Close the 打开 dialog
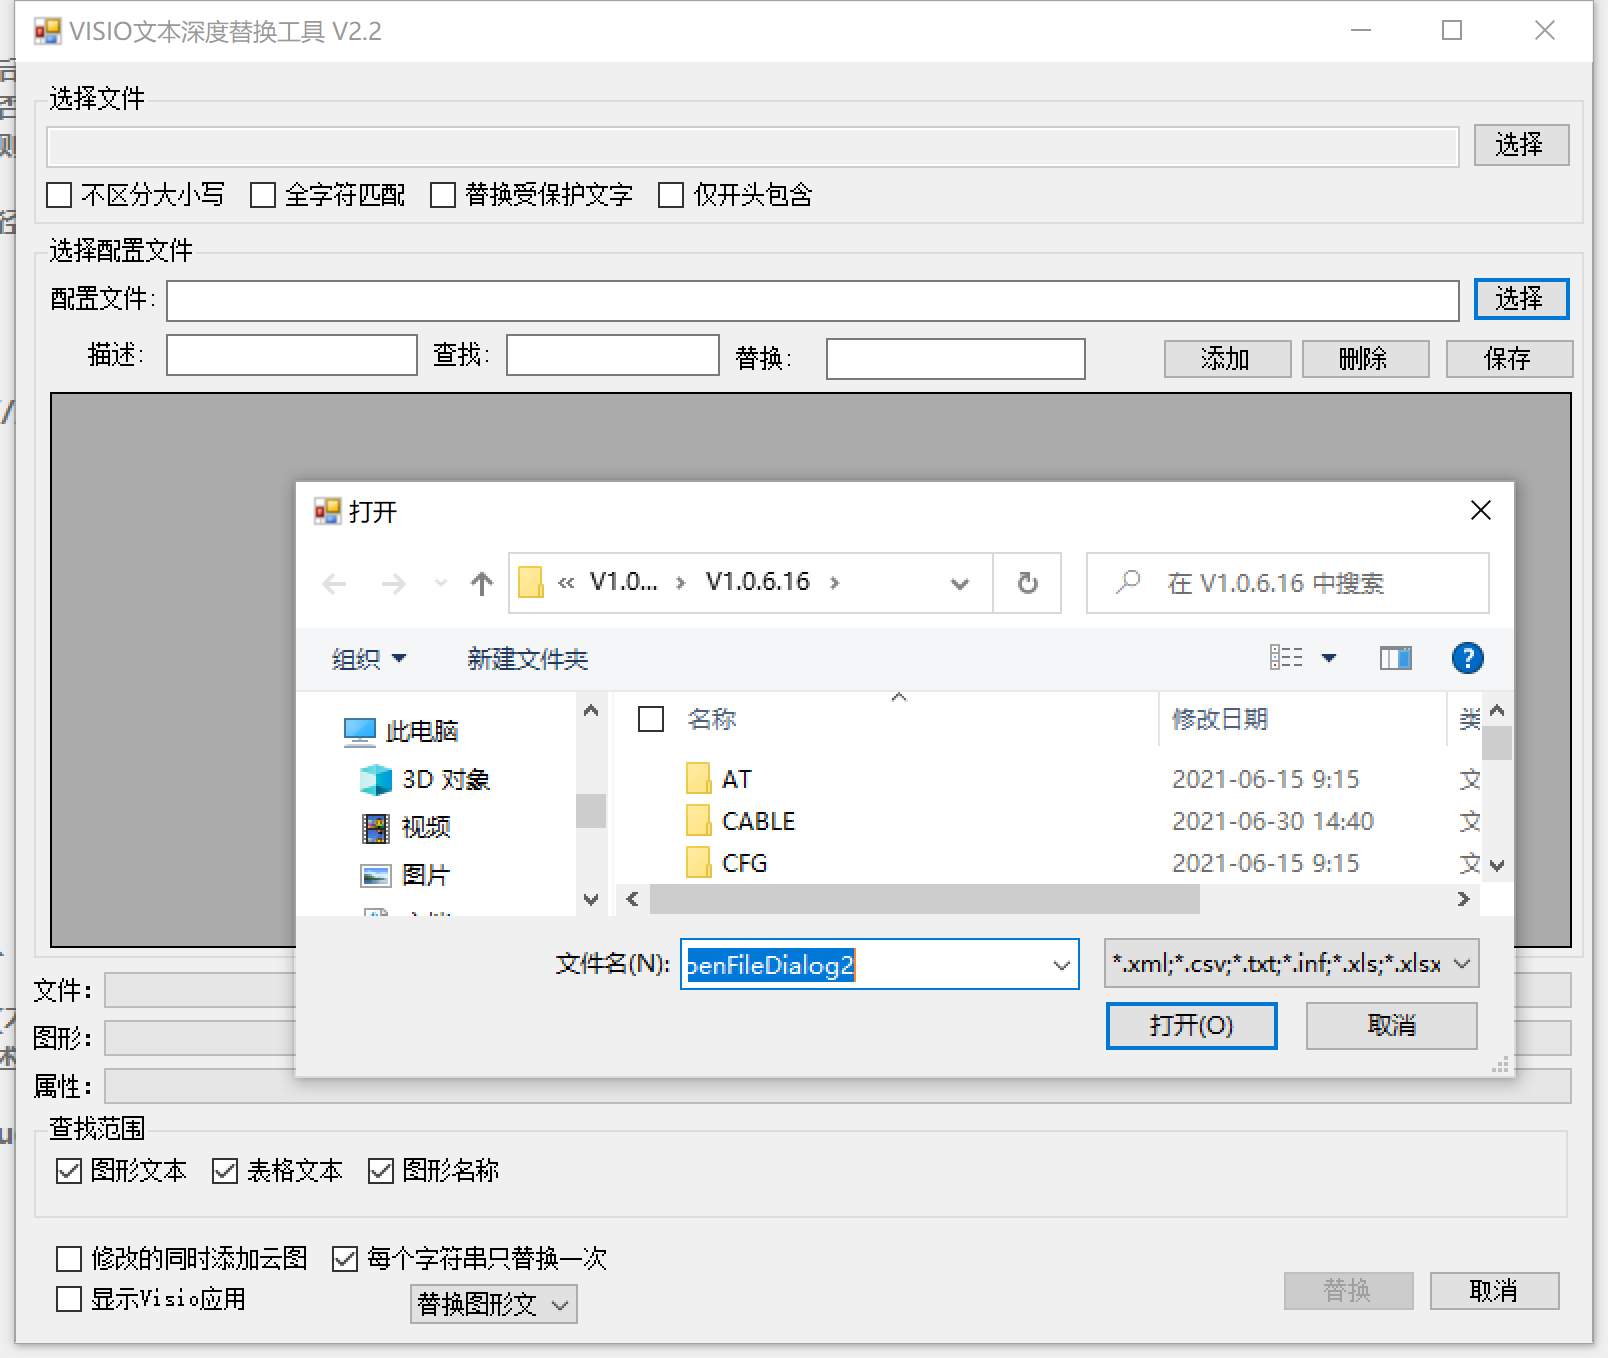This screenshot has height=1358, width=1608. click(1481, 511)
